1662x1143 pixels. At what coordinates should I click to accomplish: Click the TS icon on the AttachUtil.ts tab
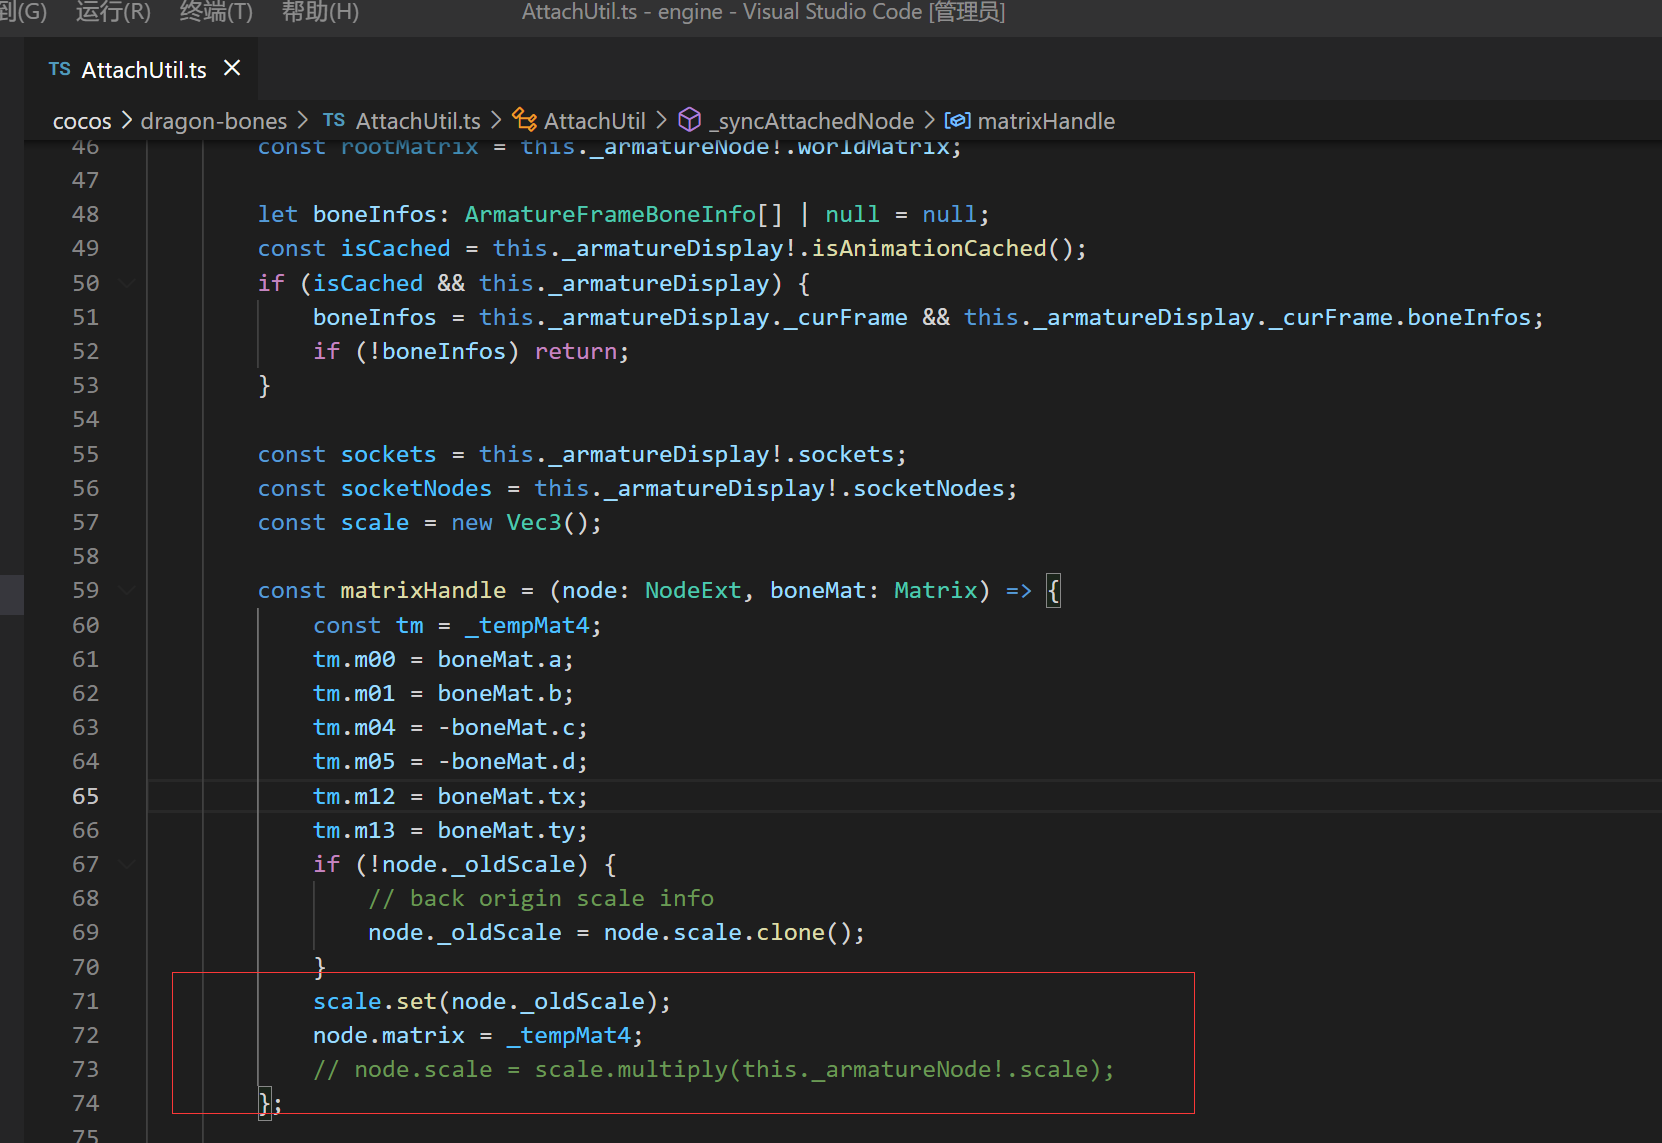coord(59,69)
